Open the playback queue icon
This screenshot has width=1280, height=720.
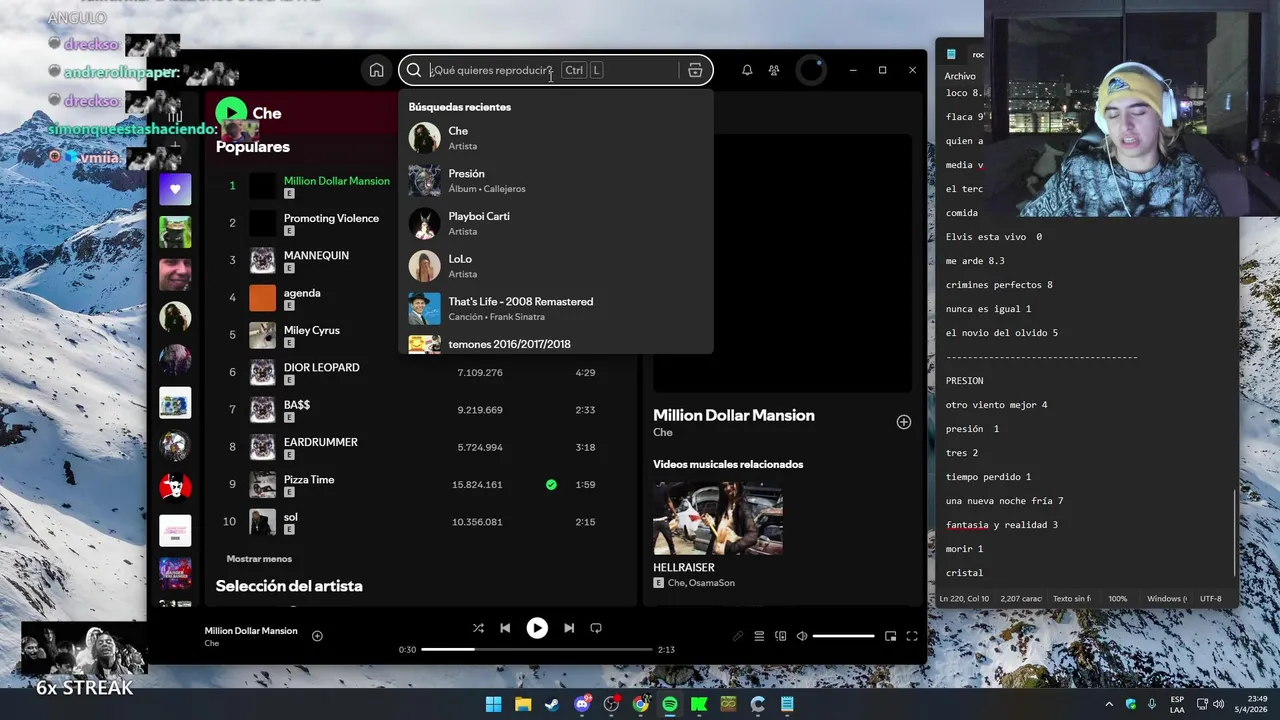click(759, 636)
